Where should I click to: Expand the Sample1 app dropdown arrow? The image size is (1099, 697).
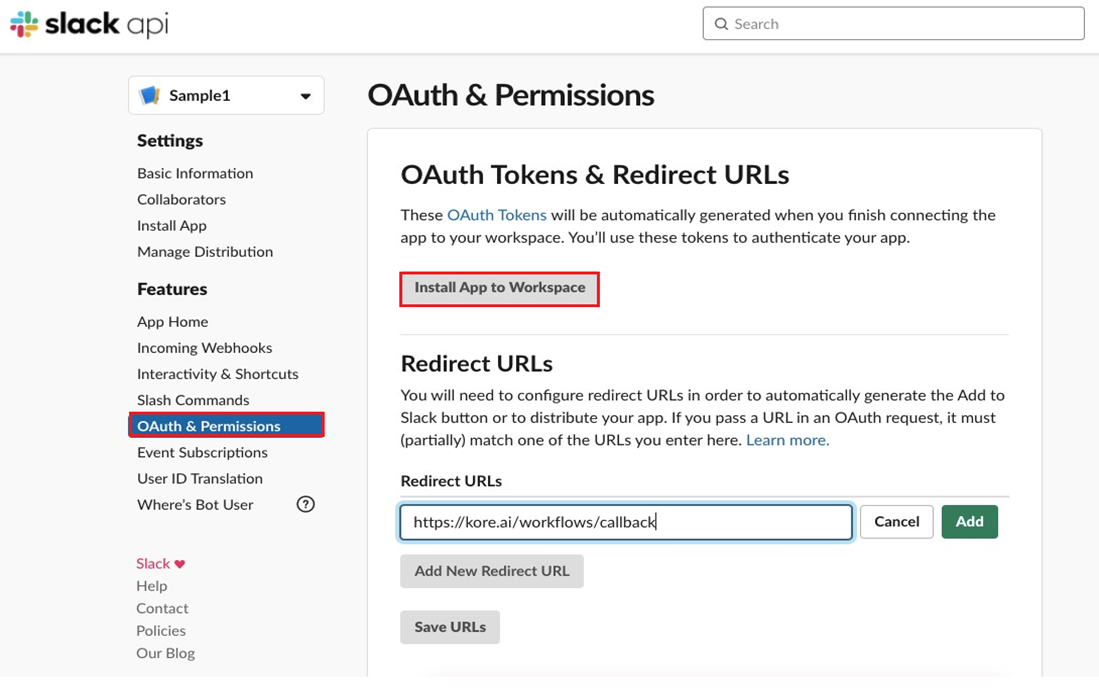305,97
